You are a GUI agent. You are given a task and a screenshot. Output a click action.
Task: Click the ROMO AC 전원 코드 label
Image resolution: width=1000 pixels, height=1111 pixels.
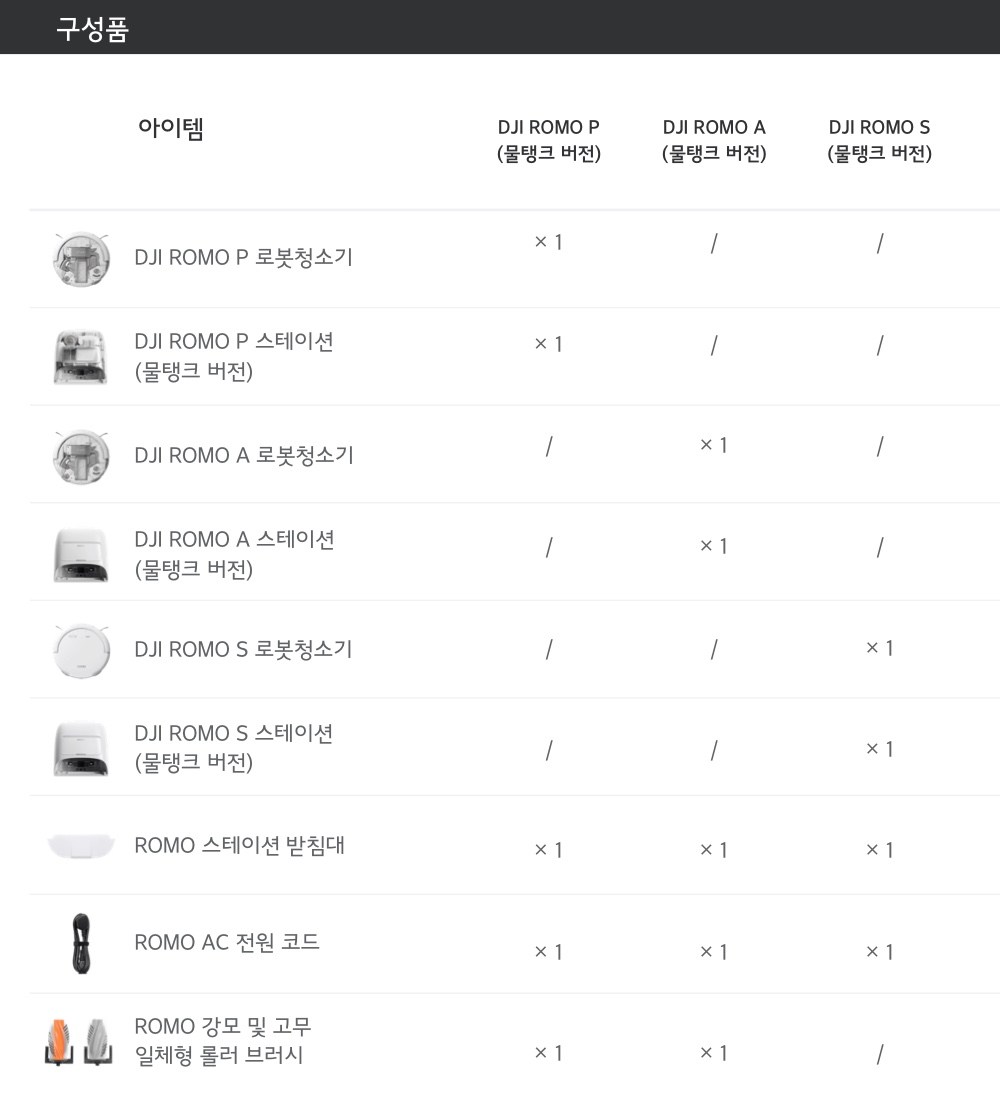coord(227,942)
